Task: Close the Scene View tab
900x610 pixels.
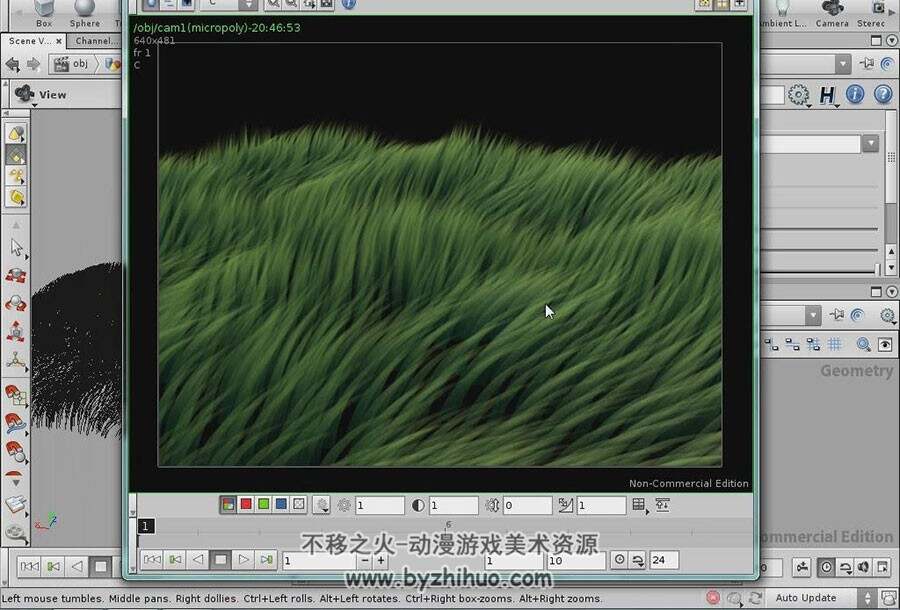Action: [59, 41]
